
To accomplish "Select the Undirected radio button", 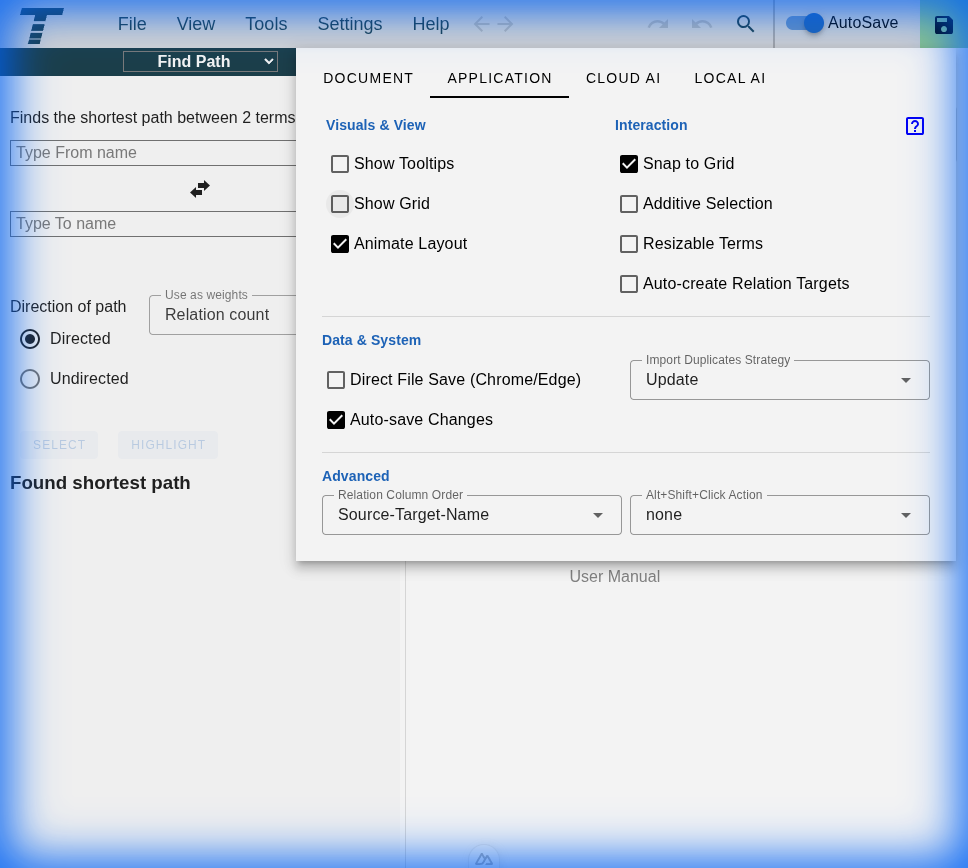I will 30,379.
